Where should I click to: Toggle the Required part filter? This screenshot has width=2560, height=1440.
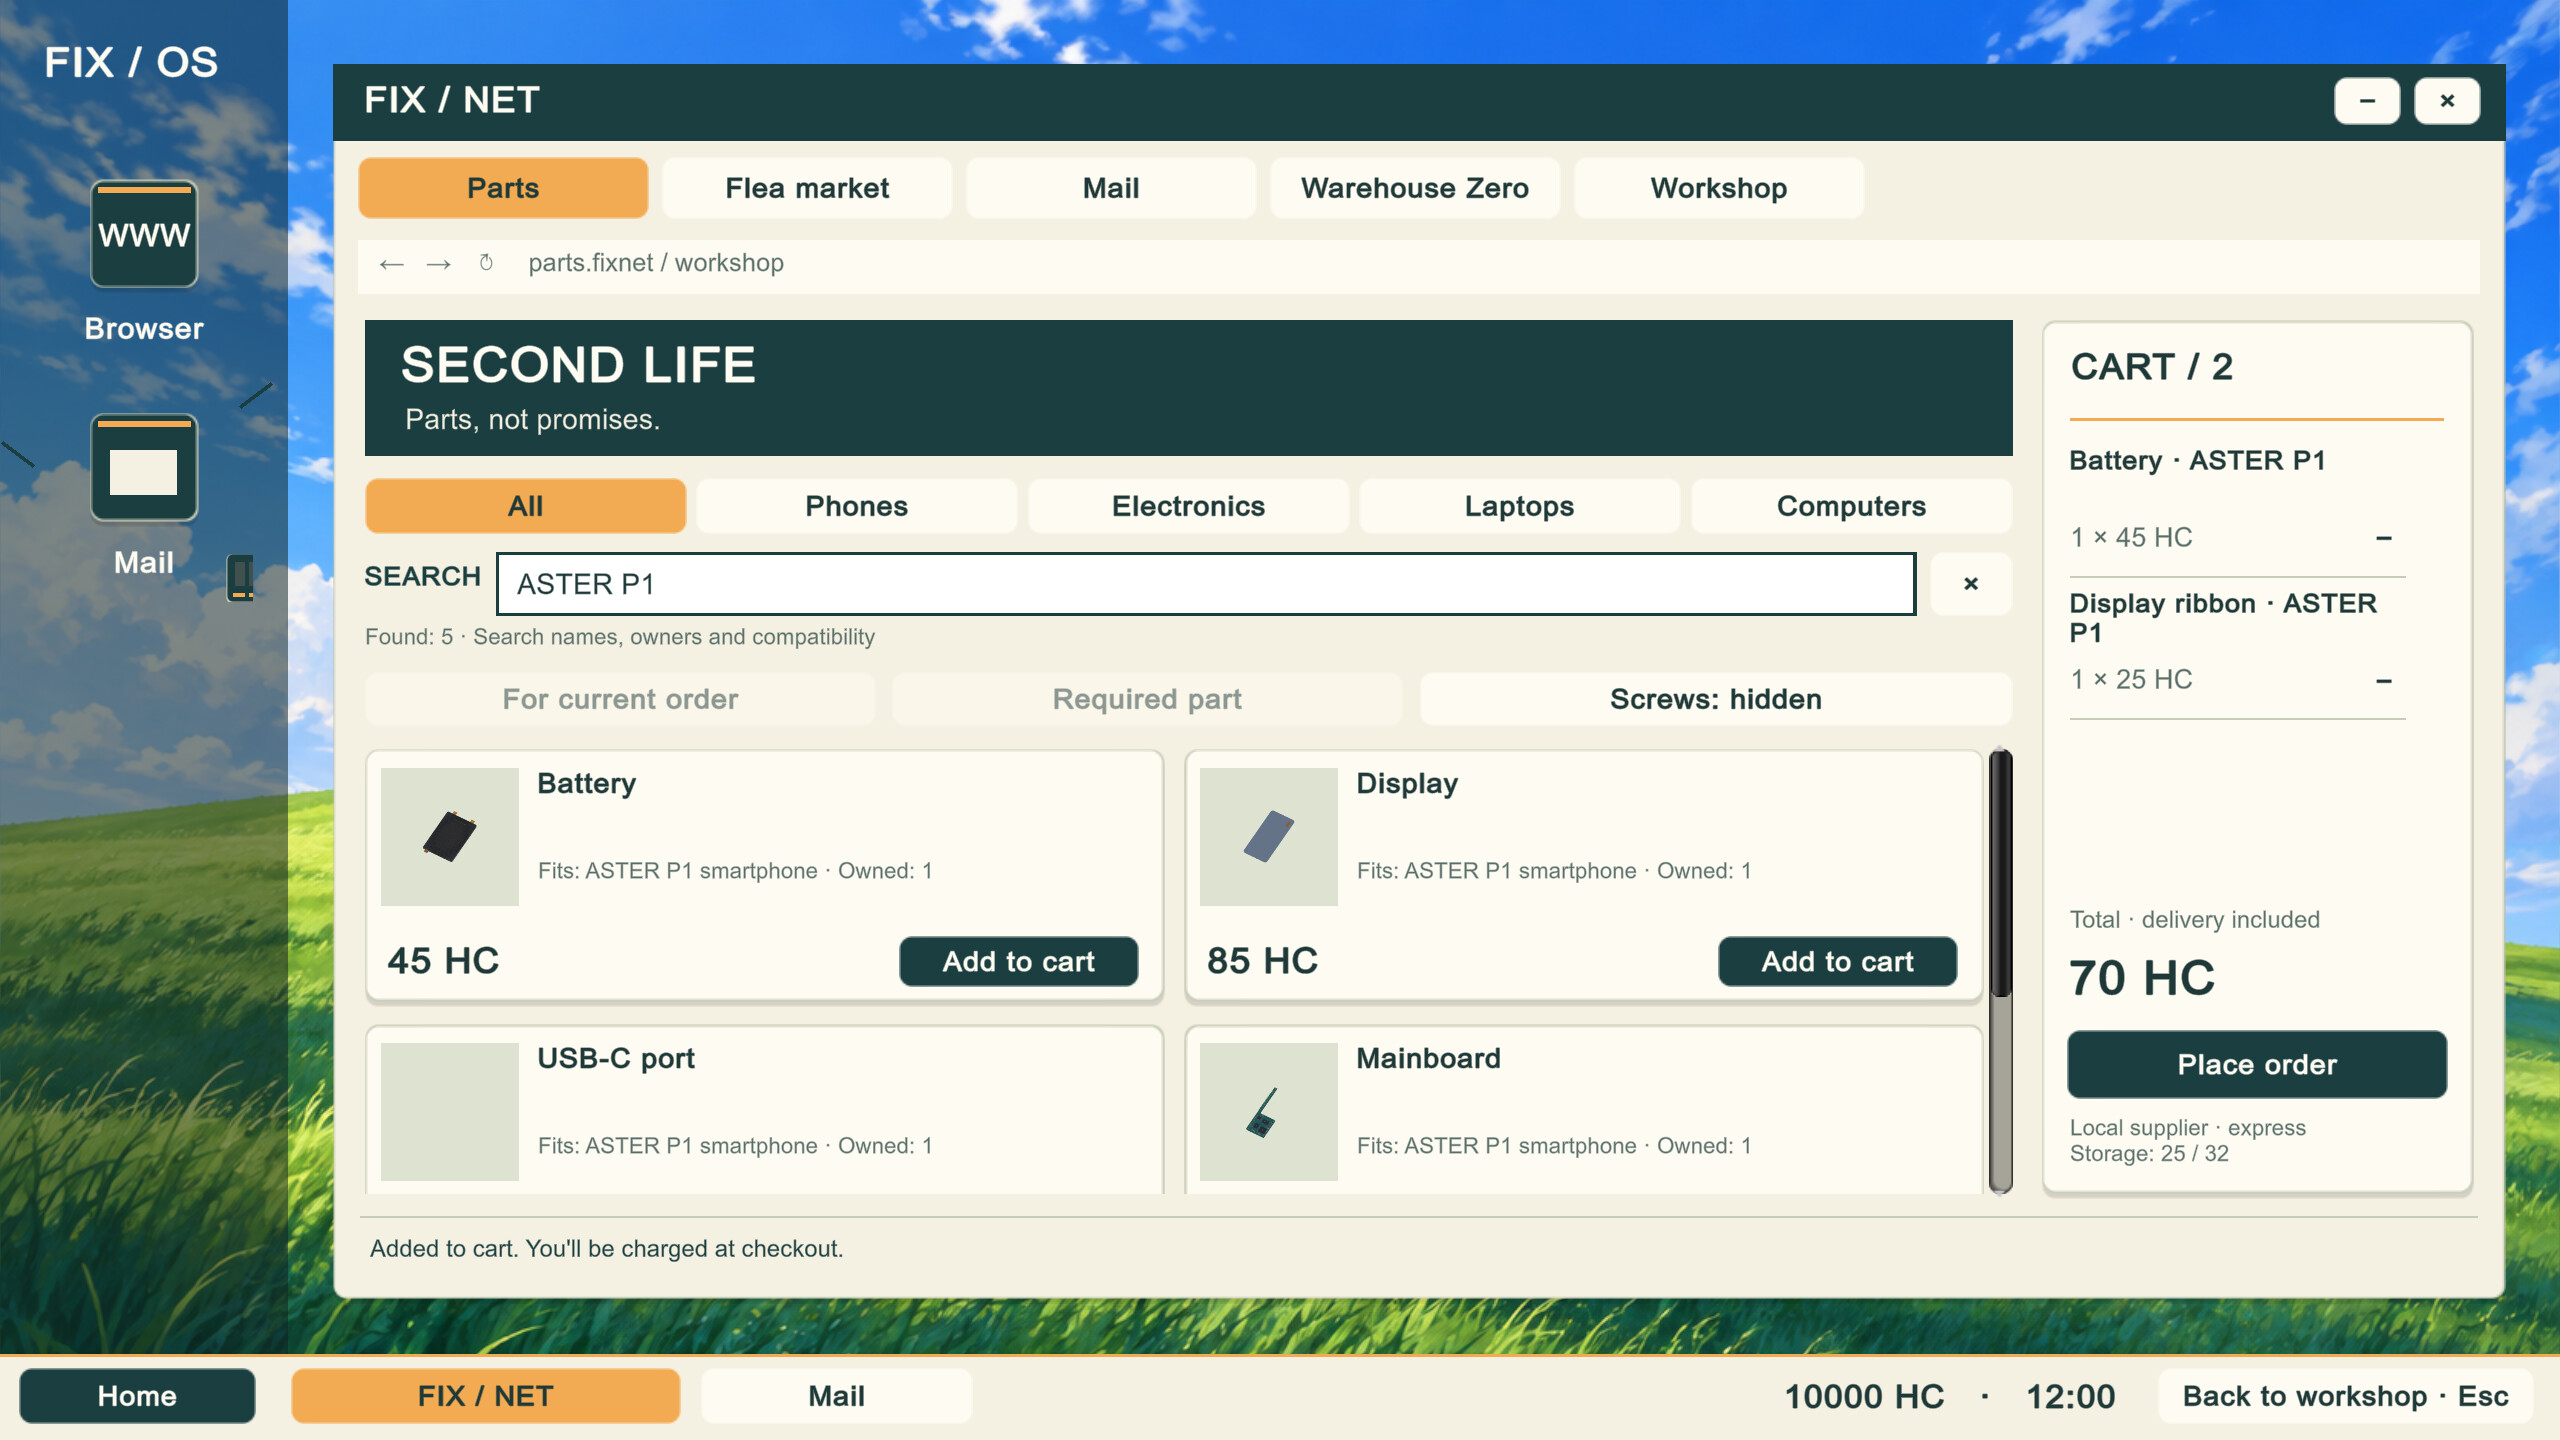coord(1147,699)
